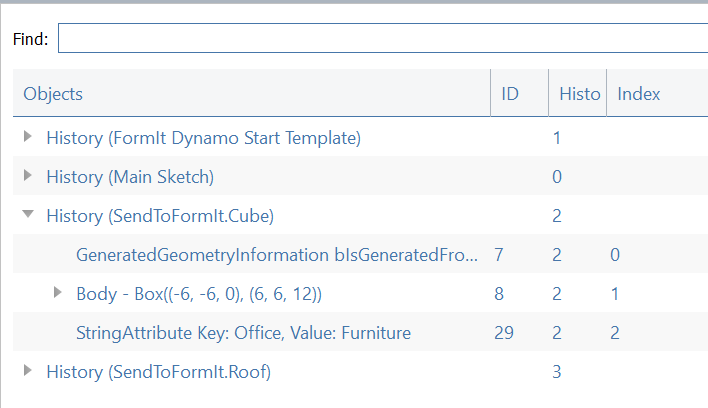Click ID cell 8 in Body row

(499, 294)
